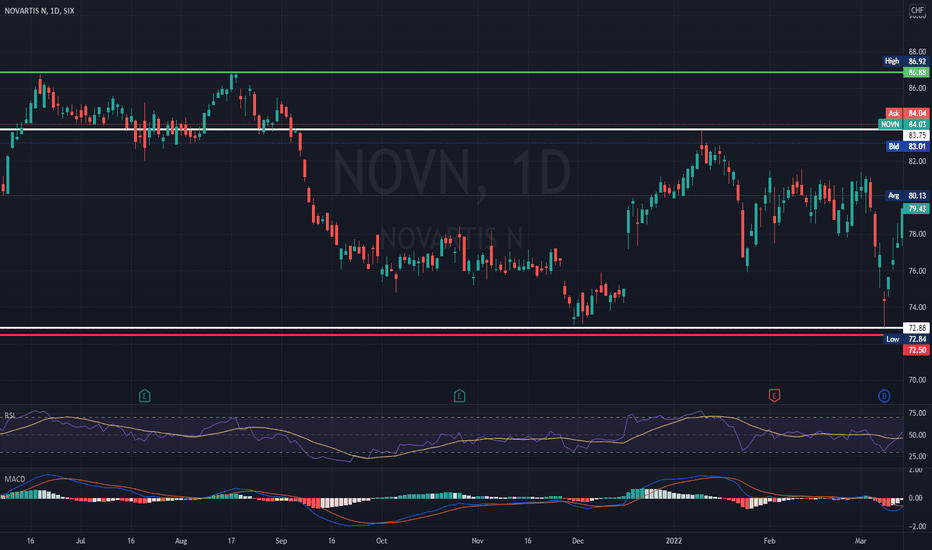Image resolution: width=932 pixels, height=550 pixels.
Task: Click the 2022 label on time axis
Action: [x=673, y=541]
